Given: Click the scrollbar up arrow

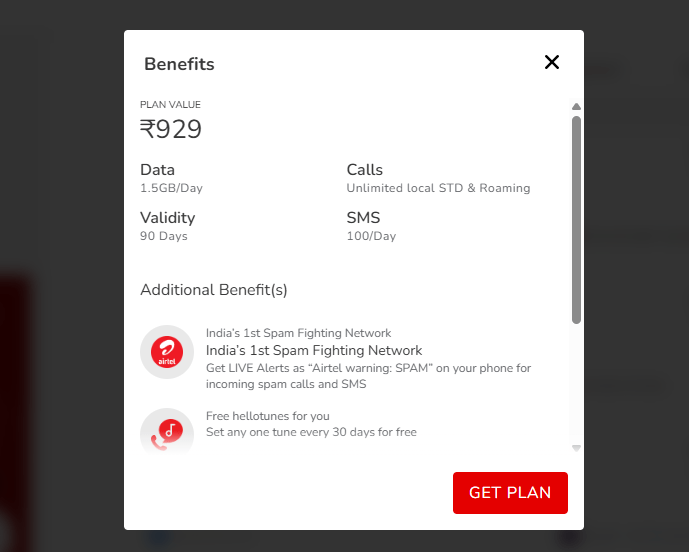Looking at the screenshot, I should coord(576,107).
